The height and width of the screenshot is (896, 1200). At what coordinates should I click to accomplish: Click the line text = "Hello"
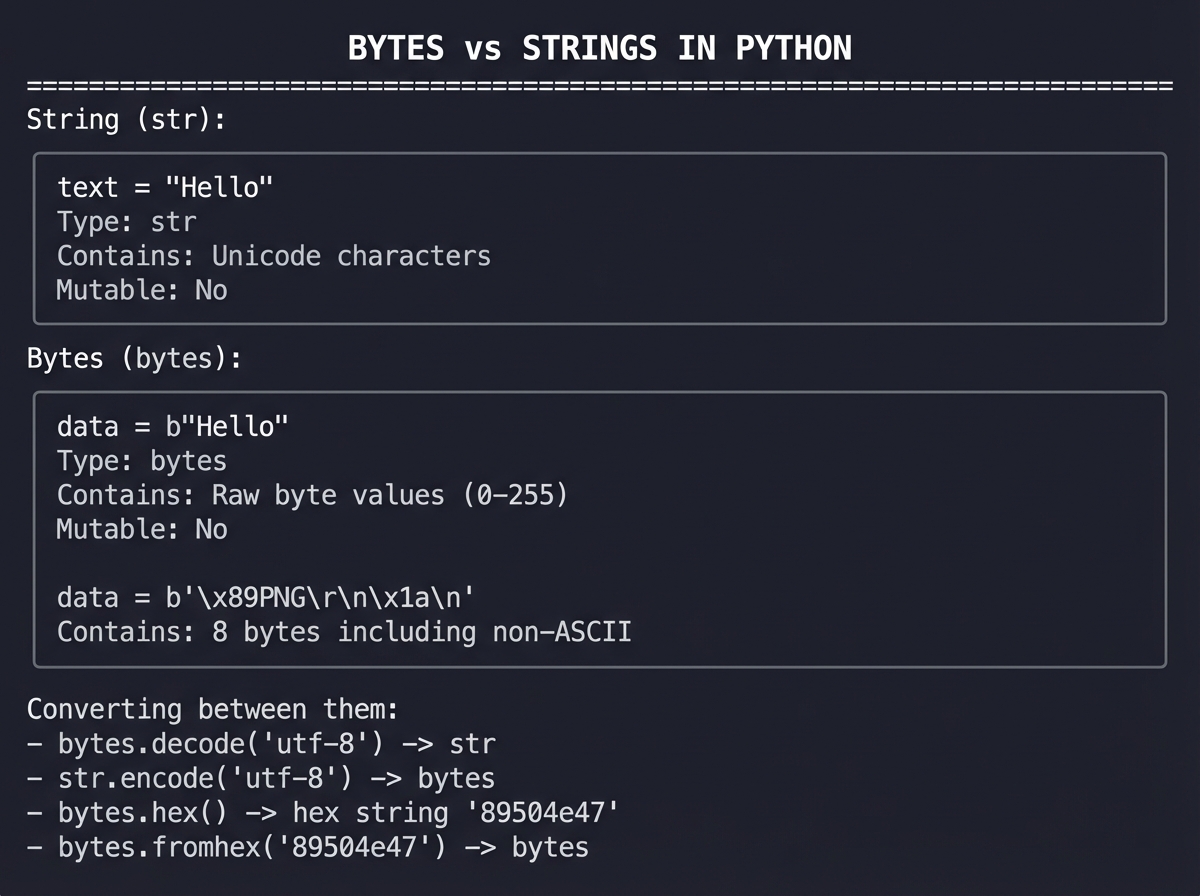click(x=165, y=188)
